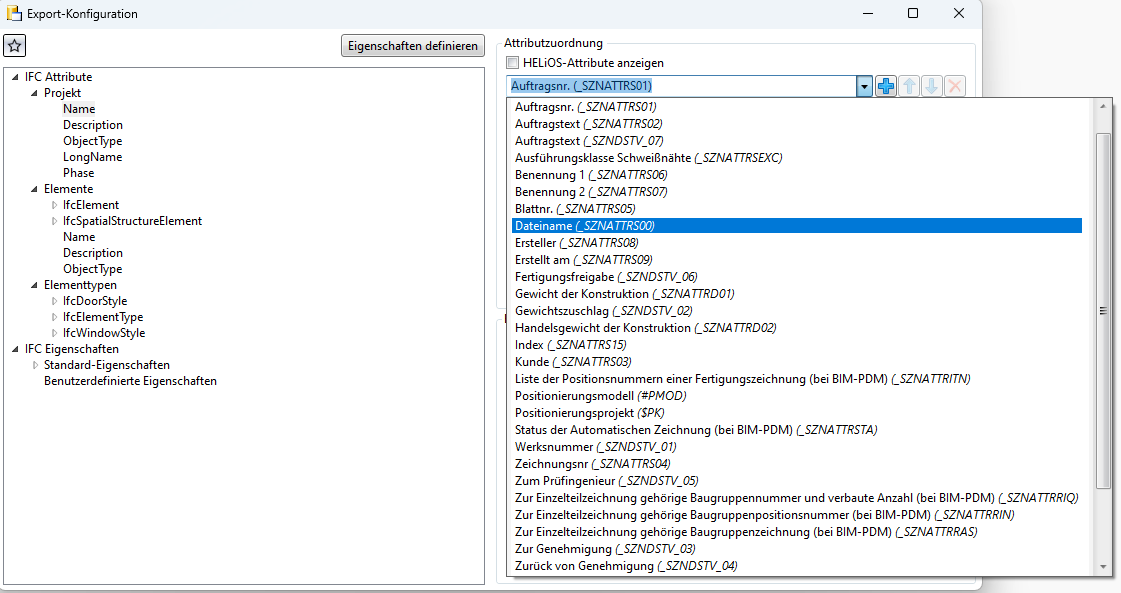Click the star favorites icon

pos(15,46)
